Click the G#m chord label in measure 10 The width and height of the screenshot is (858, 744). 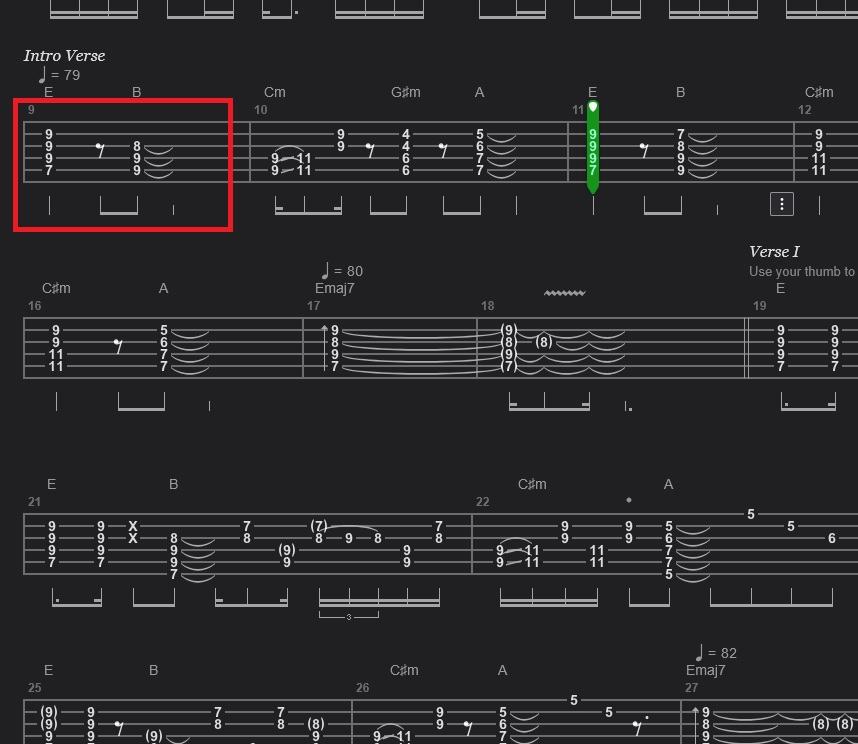coord(405,92)
